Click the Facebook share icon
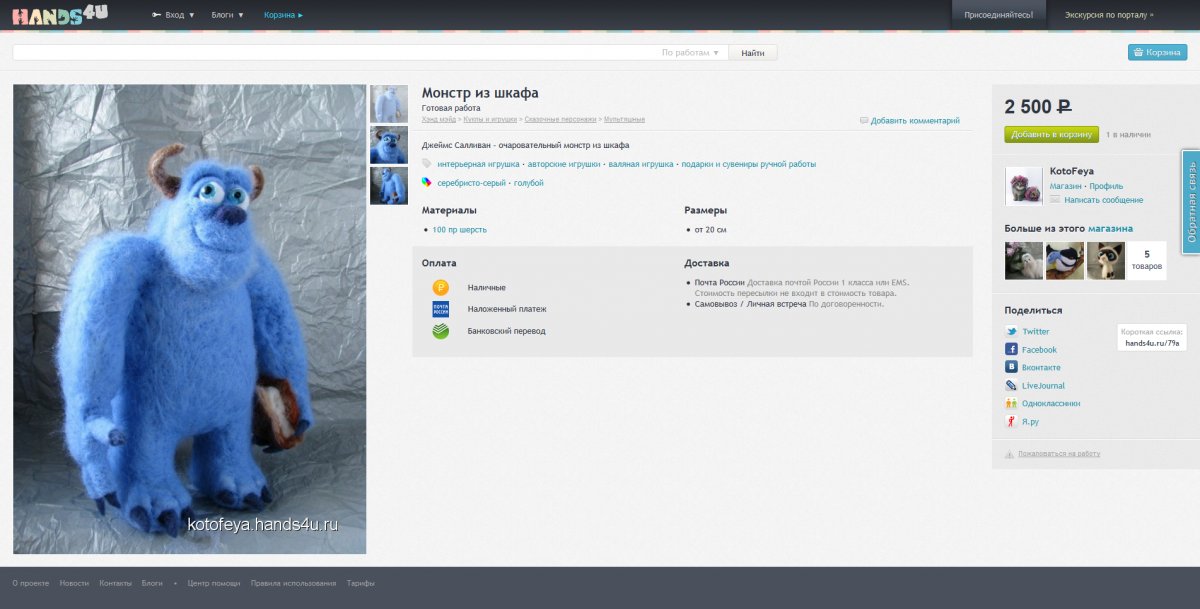 click(1011, 349)
